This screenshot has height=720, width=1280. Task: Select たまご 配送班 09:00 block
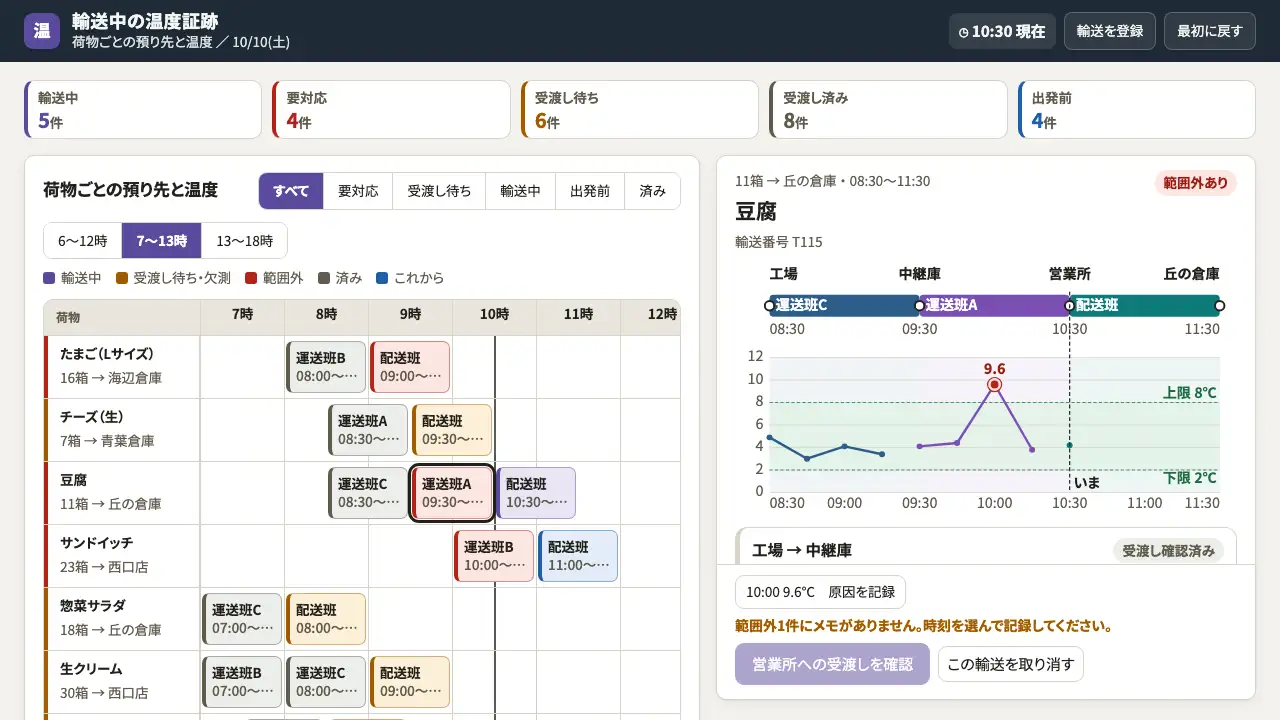[x=410, y=367]
